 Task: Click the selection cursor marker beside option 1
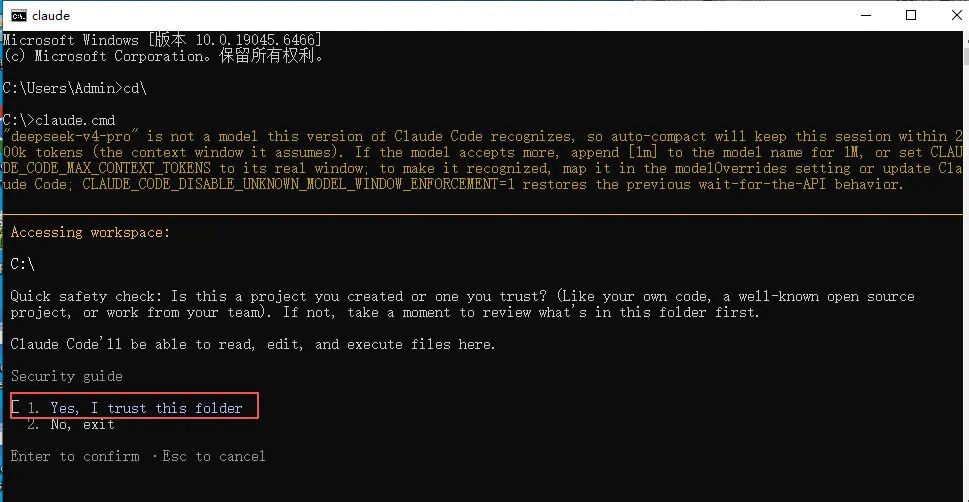coord(15,407)
